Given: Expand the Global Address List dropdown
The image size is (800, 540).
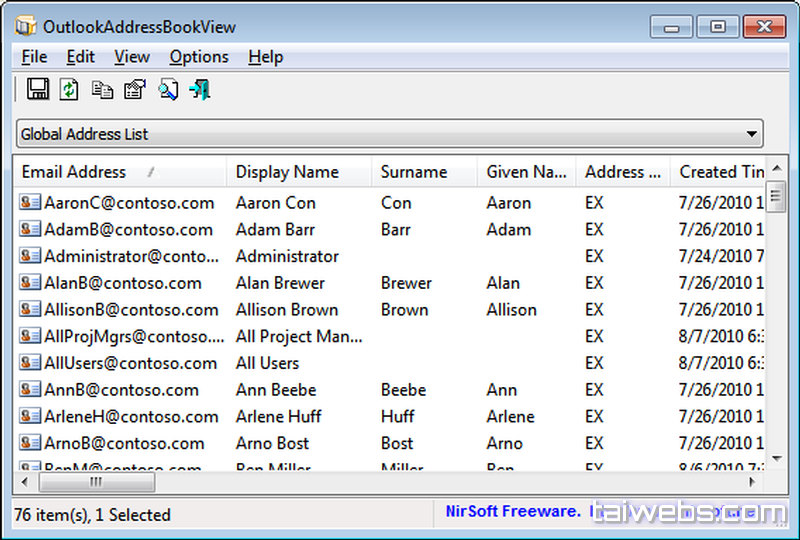Looking at the screenshot, I should point(751,134).
